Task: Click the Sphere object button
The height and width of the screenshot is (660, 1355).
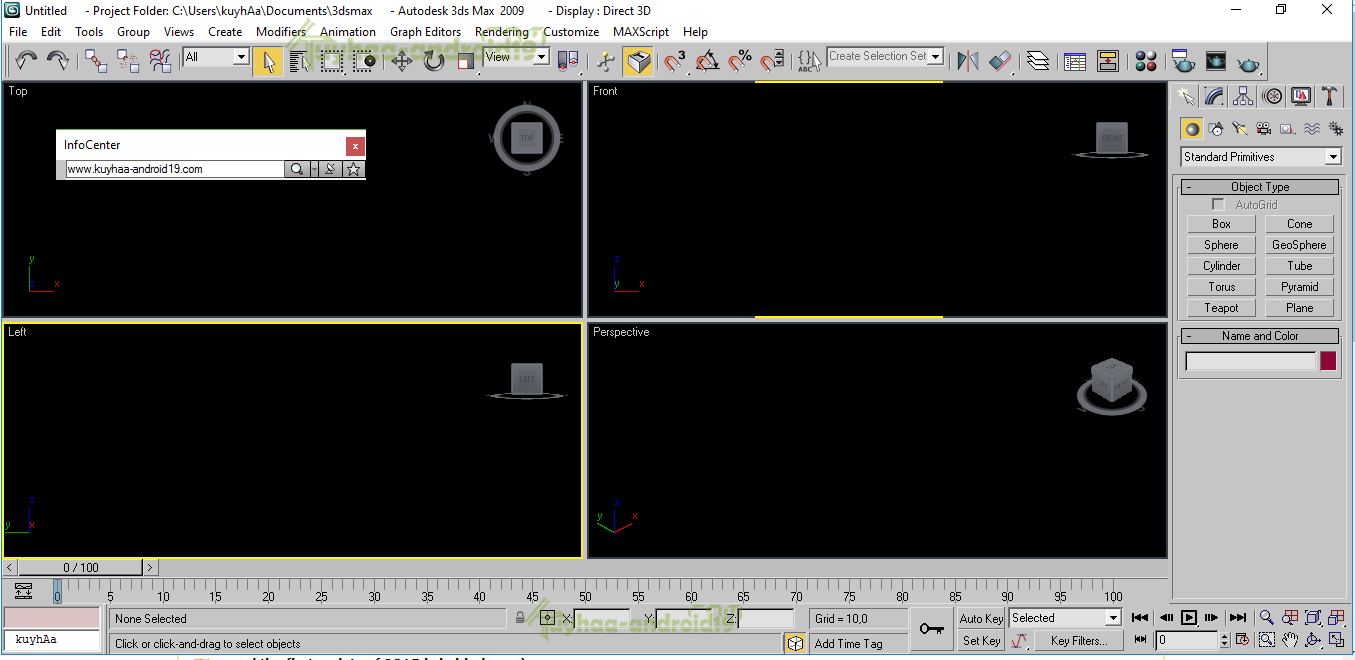Action: click(x=1221, y=245)
